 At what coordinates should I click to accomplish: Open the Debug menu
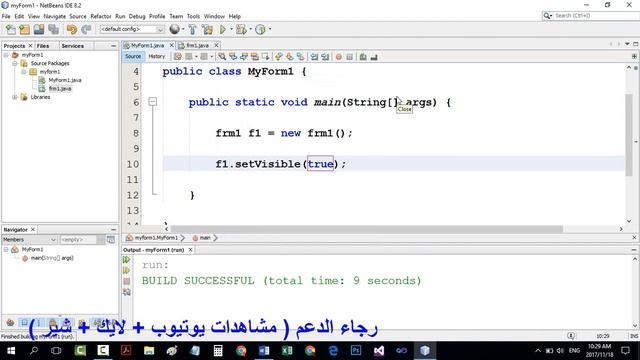click(x=137, y=16)
